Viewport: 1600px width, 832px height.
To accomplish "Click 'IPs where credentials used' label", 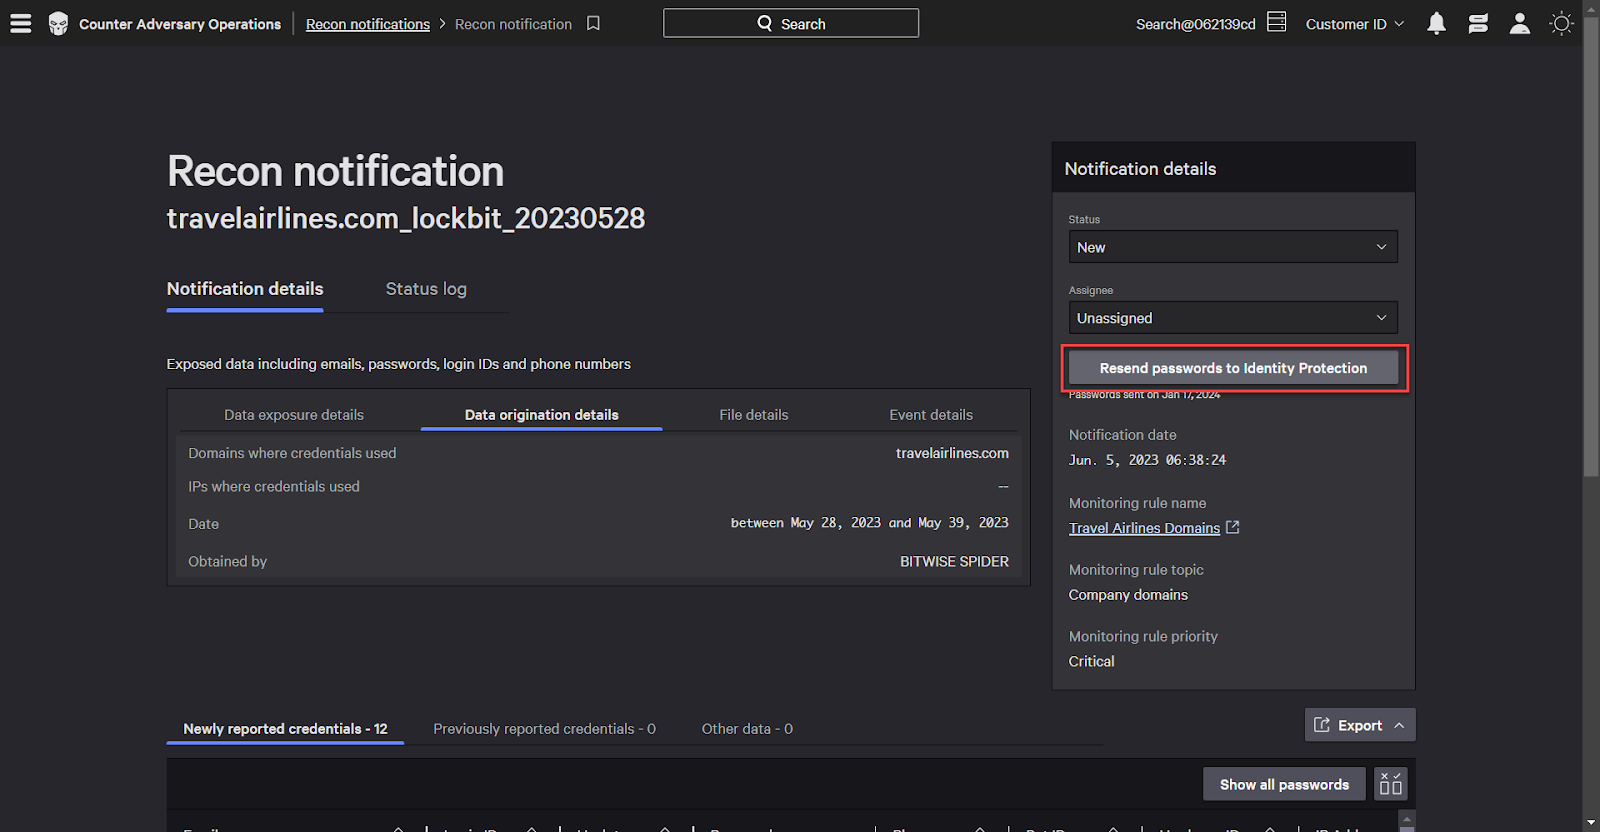I will [x=274, y=487].
